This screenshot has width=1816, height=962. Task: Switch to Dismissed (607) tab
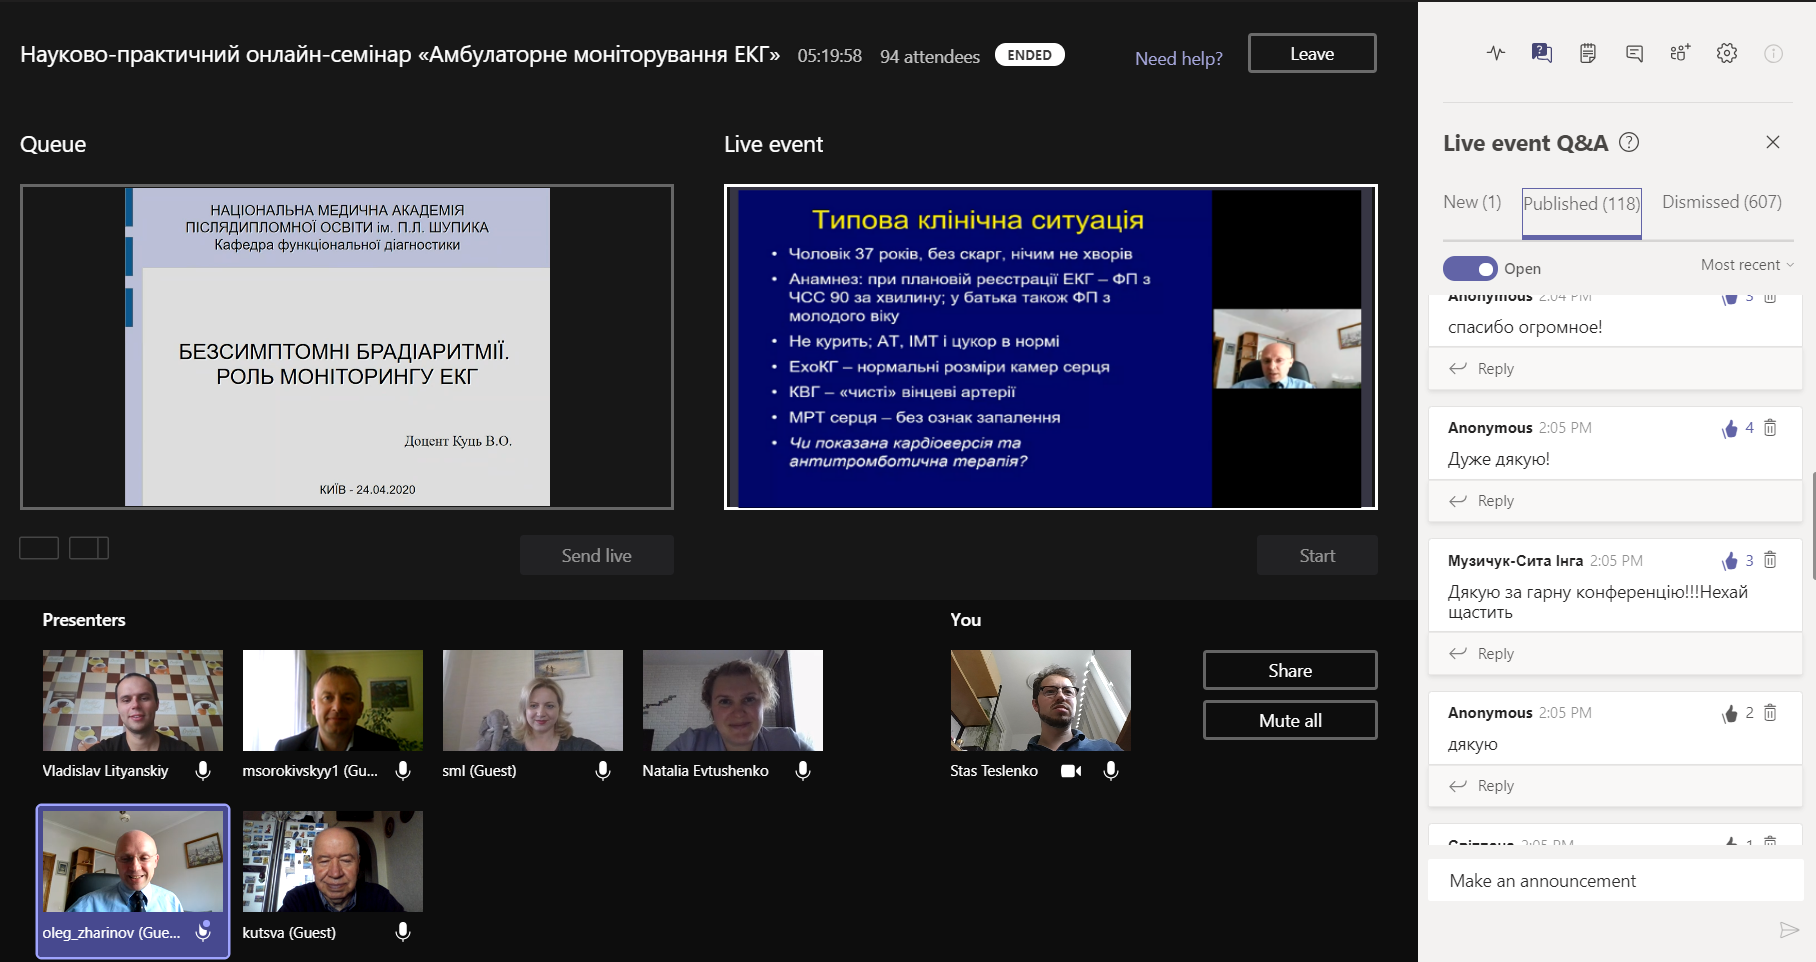coord(1722,202)
